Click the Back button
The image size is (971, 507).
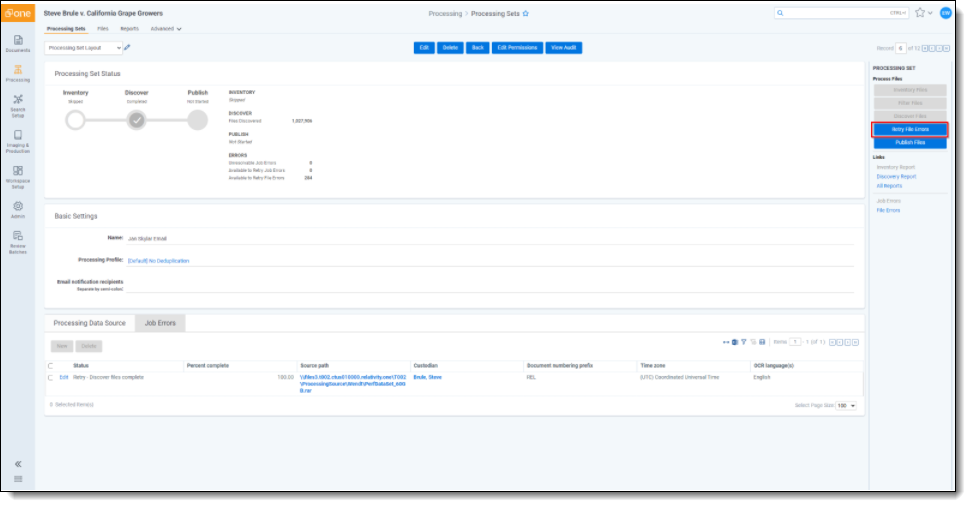click(477, 48)
